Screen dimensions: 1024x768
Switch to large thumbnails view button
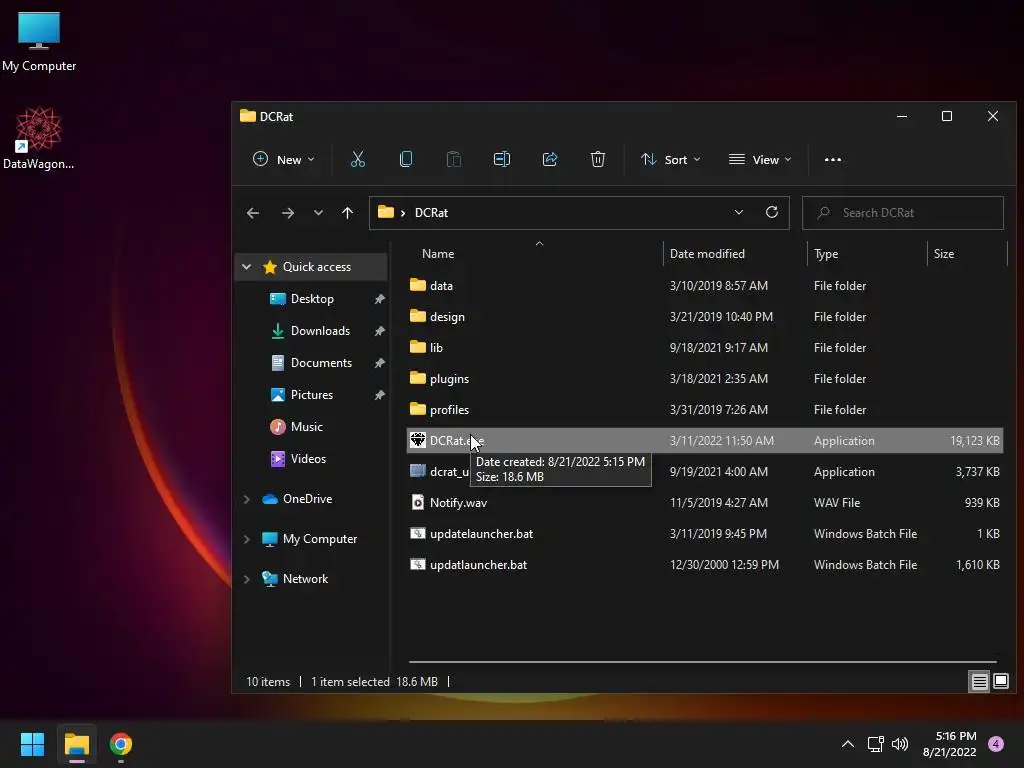[x=1000, y=682]
